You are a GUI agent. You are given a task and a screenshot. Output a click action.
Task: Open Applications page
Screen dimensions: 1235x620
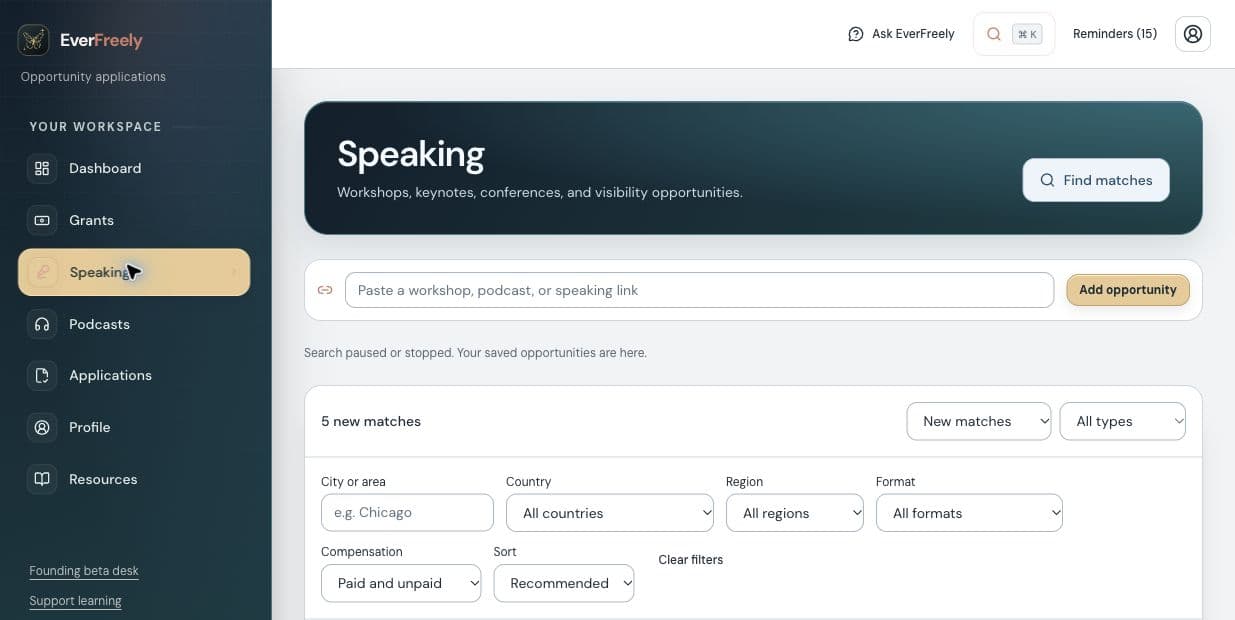pos(134,375)
